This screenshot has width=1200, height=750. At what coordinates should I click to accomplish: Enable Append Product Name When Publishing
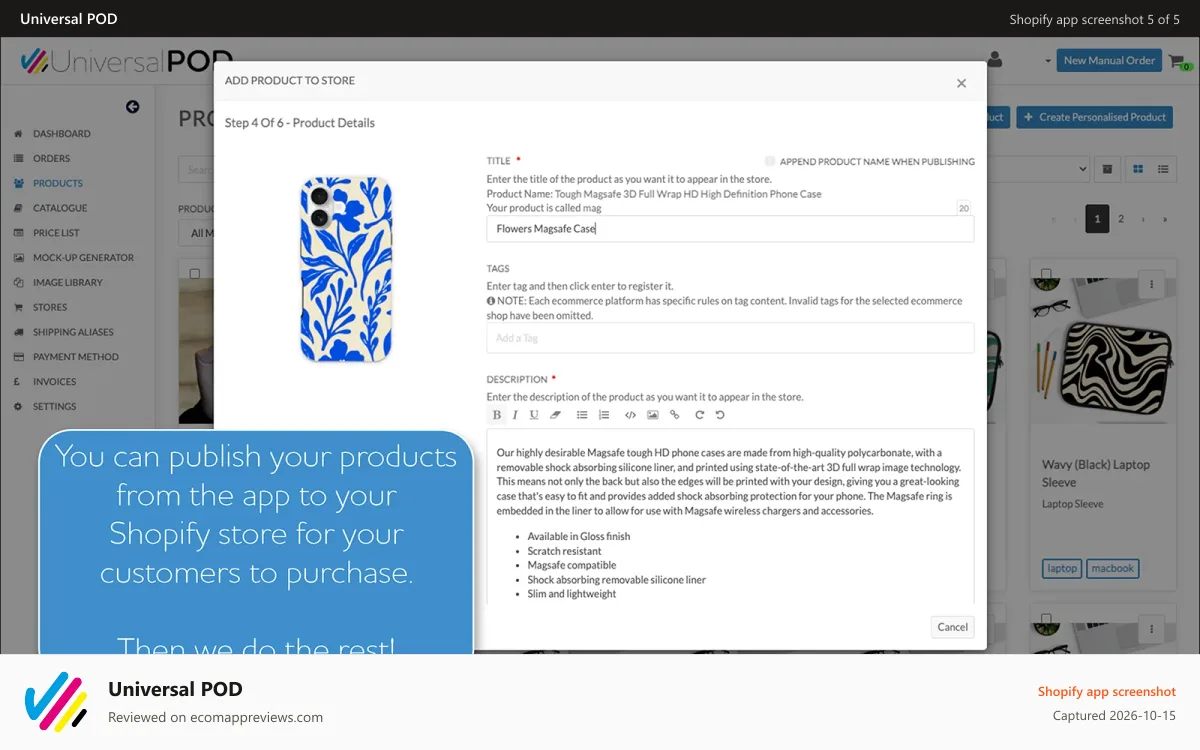coord(770,161)
